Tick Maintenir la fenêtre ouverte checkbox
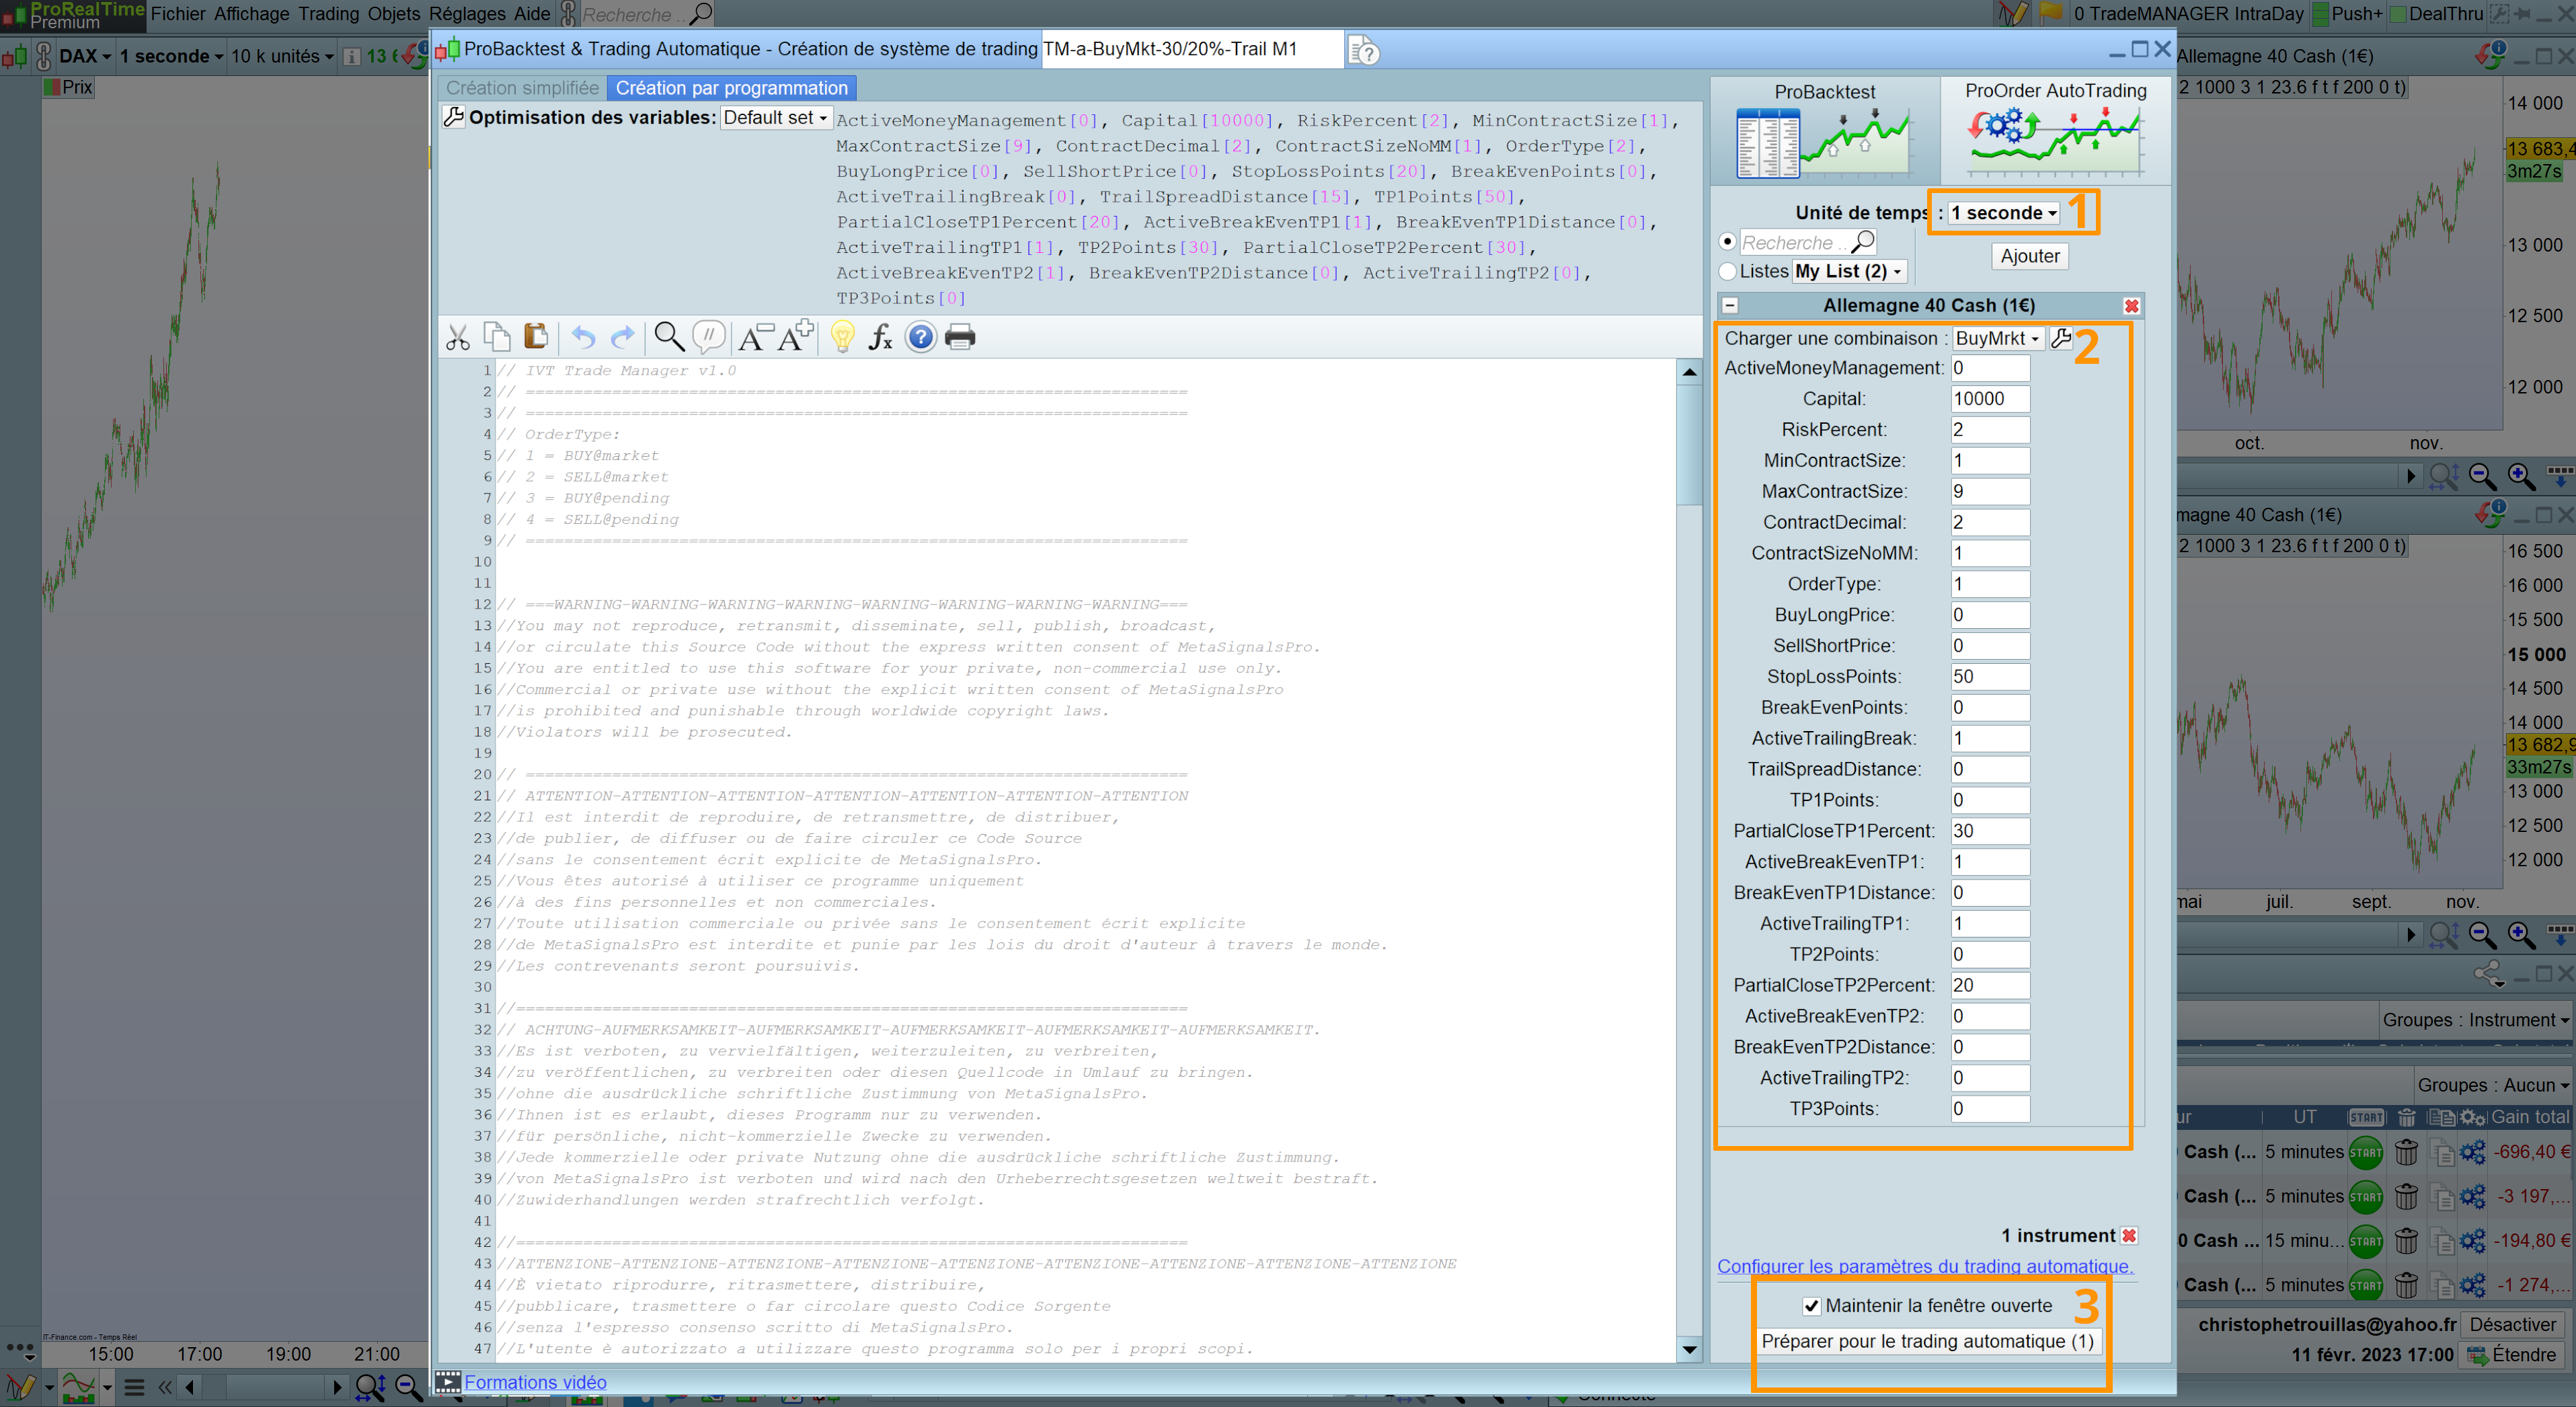2576x1407 pixels. click(x=1811, y=1306)
